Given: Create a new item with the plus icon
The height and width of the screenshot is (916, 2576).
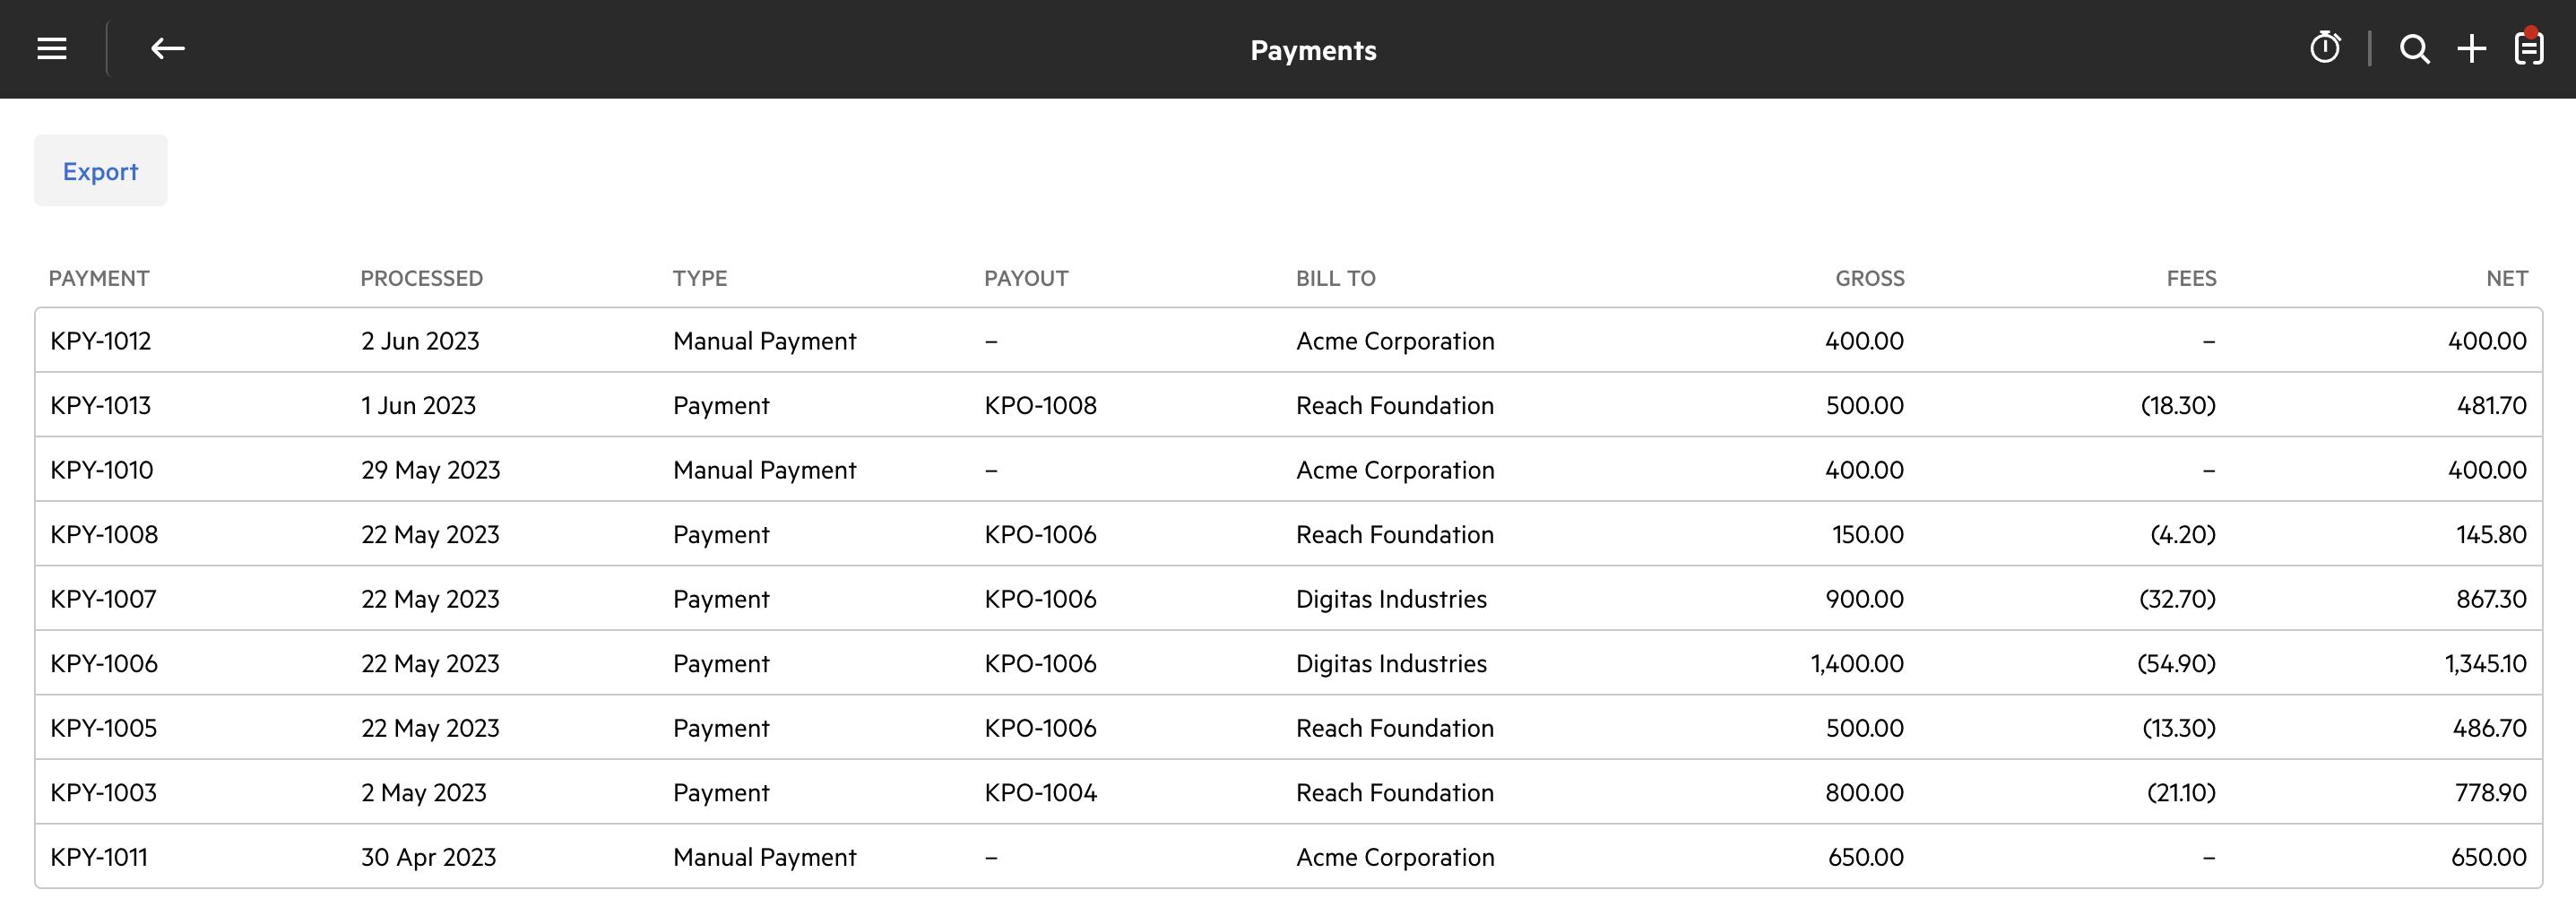Looking at the screenshot, I should [2471, 48].
